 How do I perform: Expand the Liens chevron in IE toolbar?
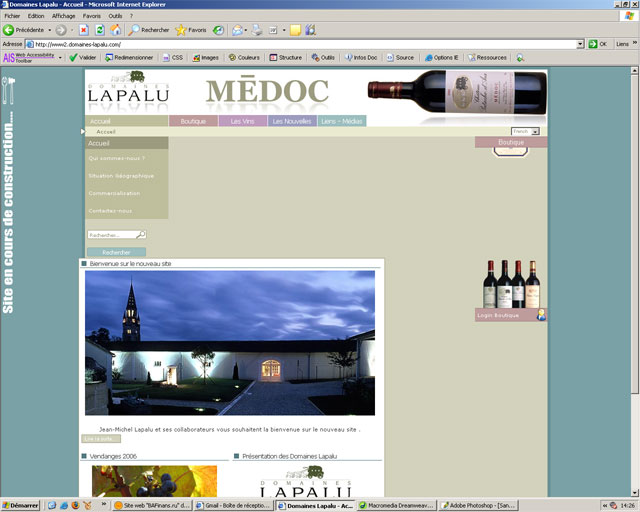pyautogui.click(x=635, y=42)
